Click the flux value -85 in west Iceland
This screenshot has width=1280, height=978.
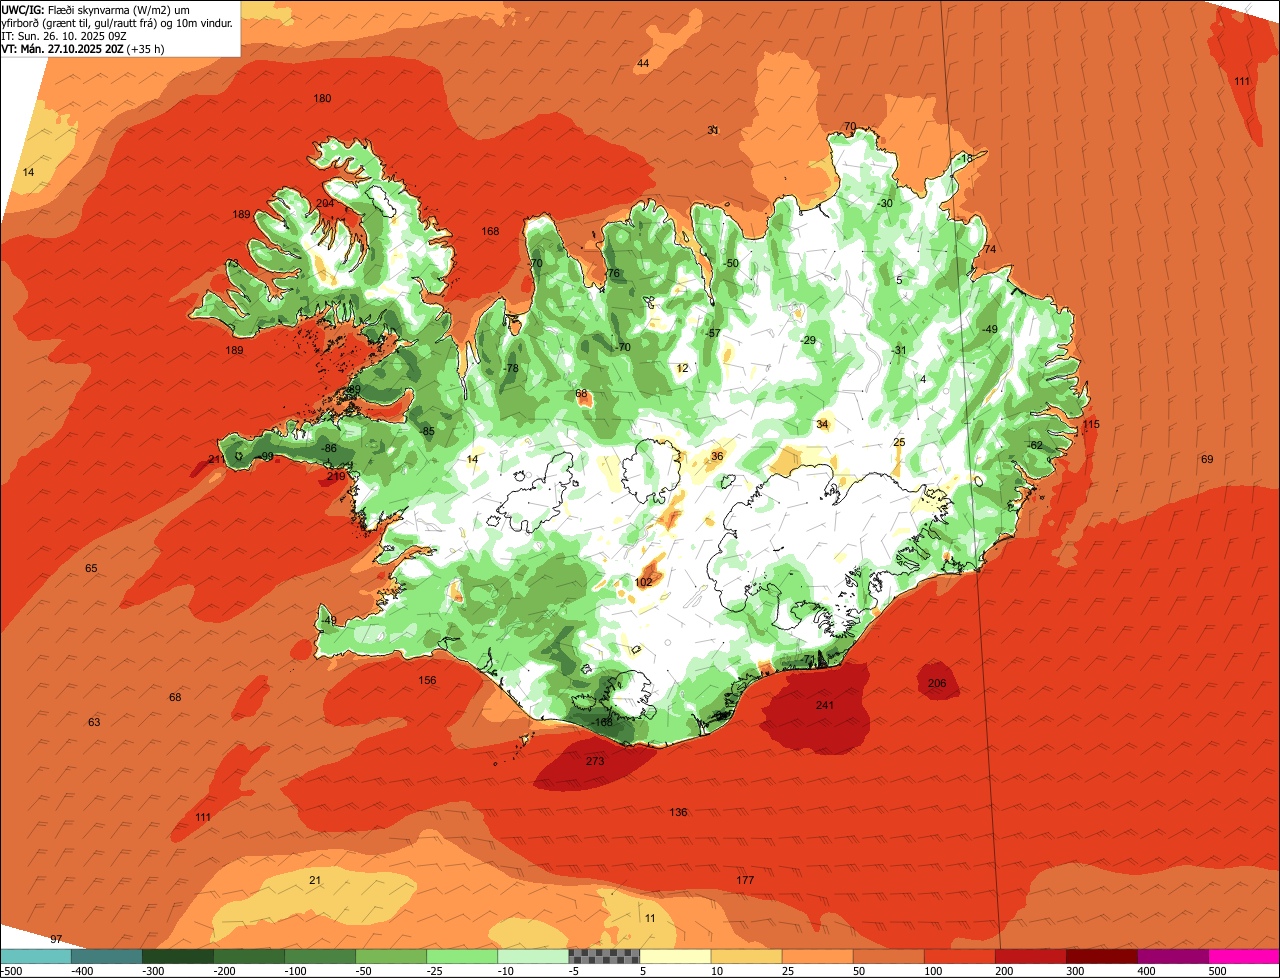(426, 431)
